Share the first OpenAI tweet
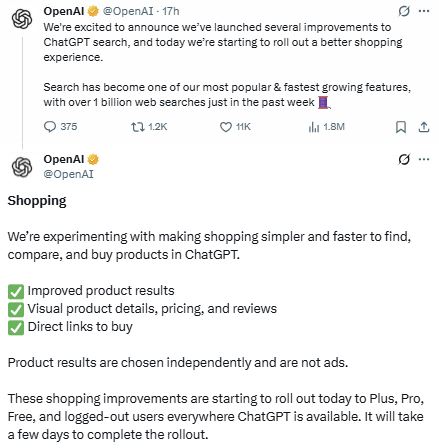439x448 pixels. pyautogui.click(x=424, y=127)
